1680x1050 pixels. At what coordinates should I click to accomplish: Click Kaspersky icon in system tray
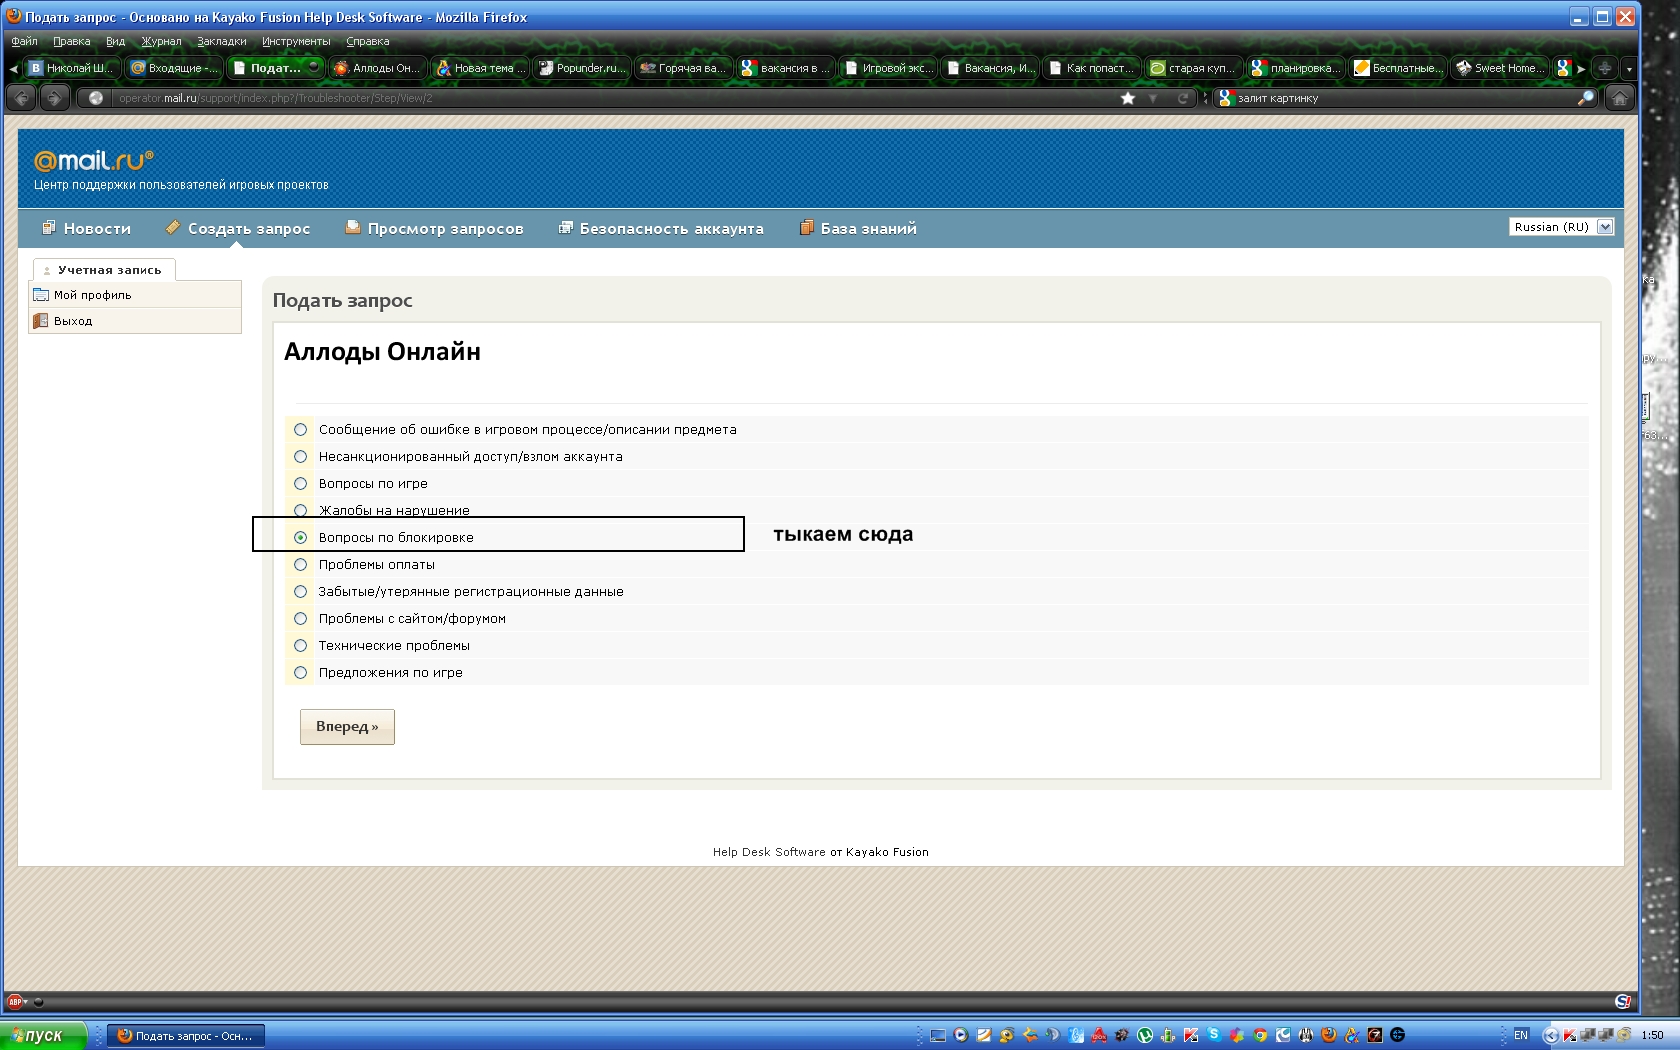pos(1570,1035)
